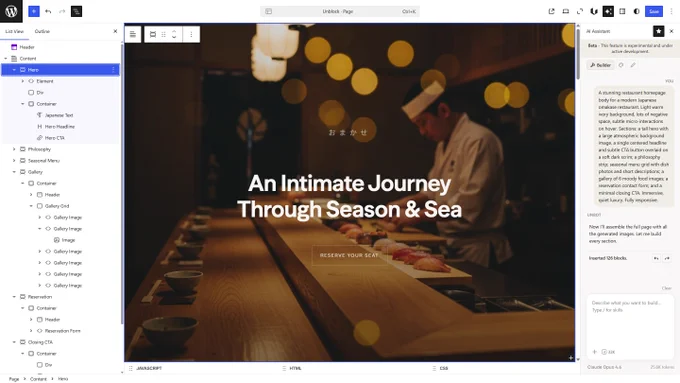This screenshot has width=680, height=383.
Task: Collapse the Reservation section
Action: tap(14, 297)
